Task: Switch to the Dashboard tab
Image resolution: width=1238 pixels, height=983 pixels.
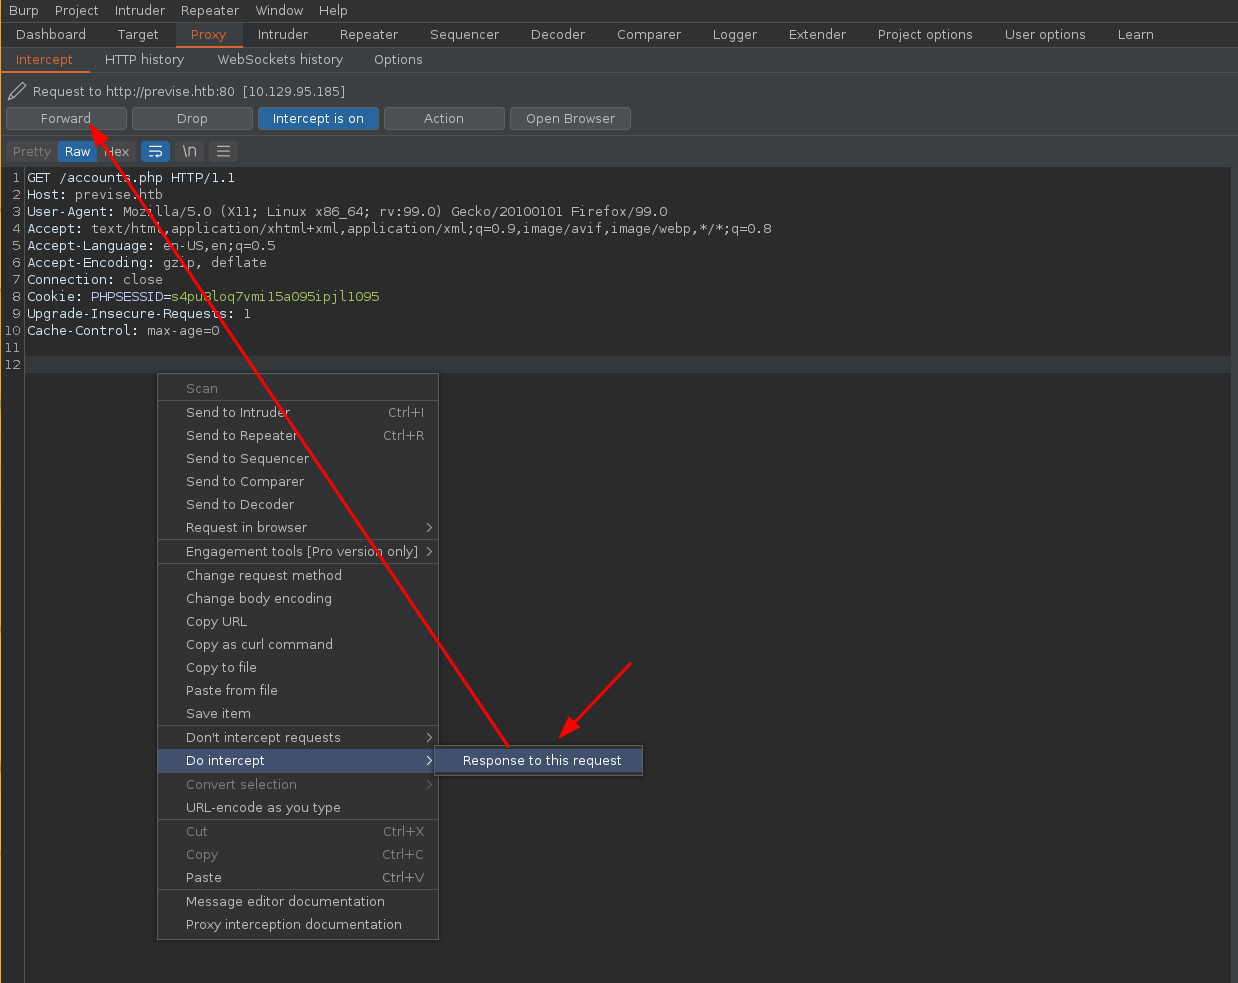Action: click(x=51, y=35)
